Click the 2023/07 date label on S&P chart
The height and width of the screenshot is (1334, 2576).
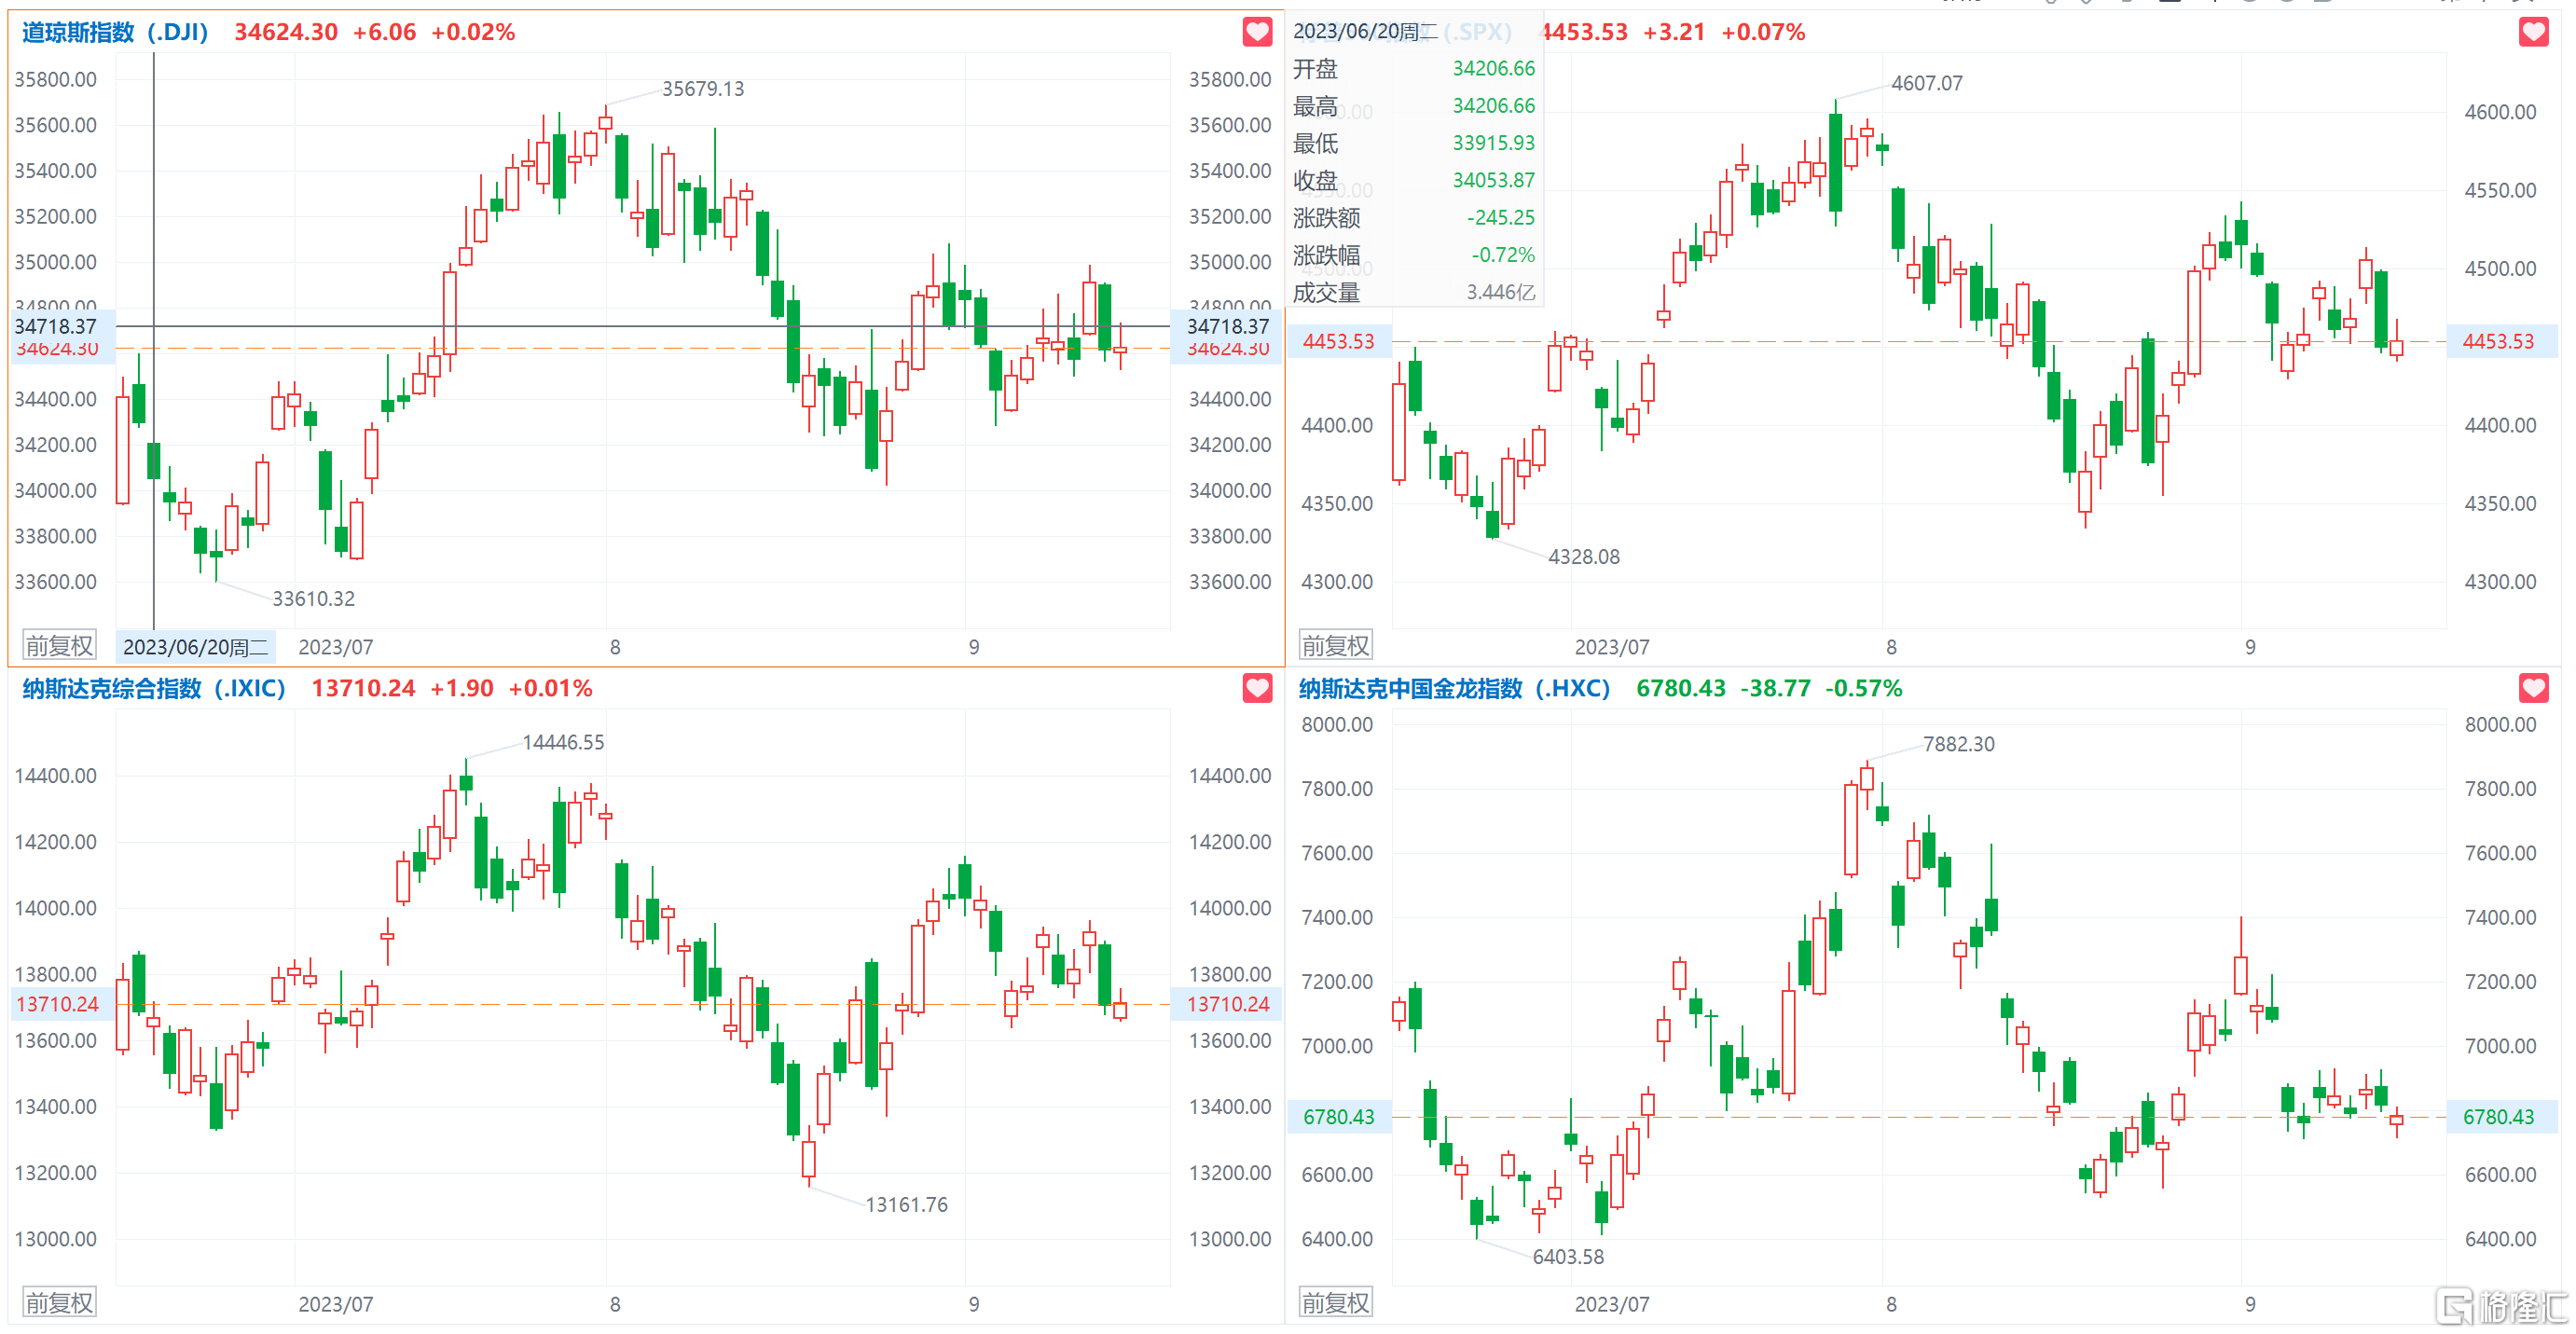(x=1612, y=647)
